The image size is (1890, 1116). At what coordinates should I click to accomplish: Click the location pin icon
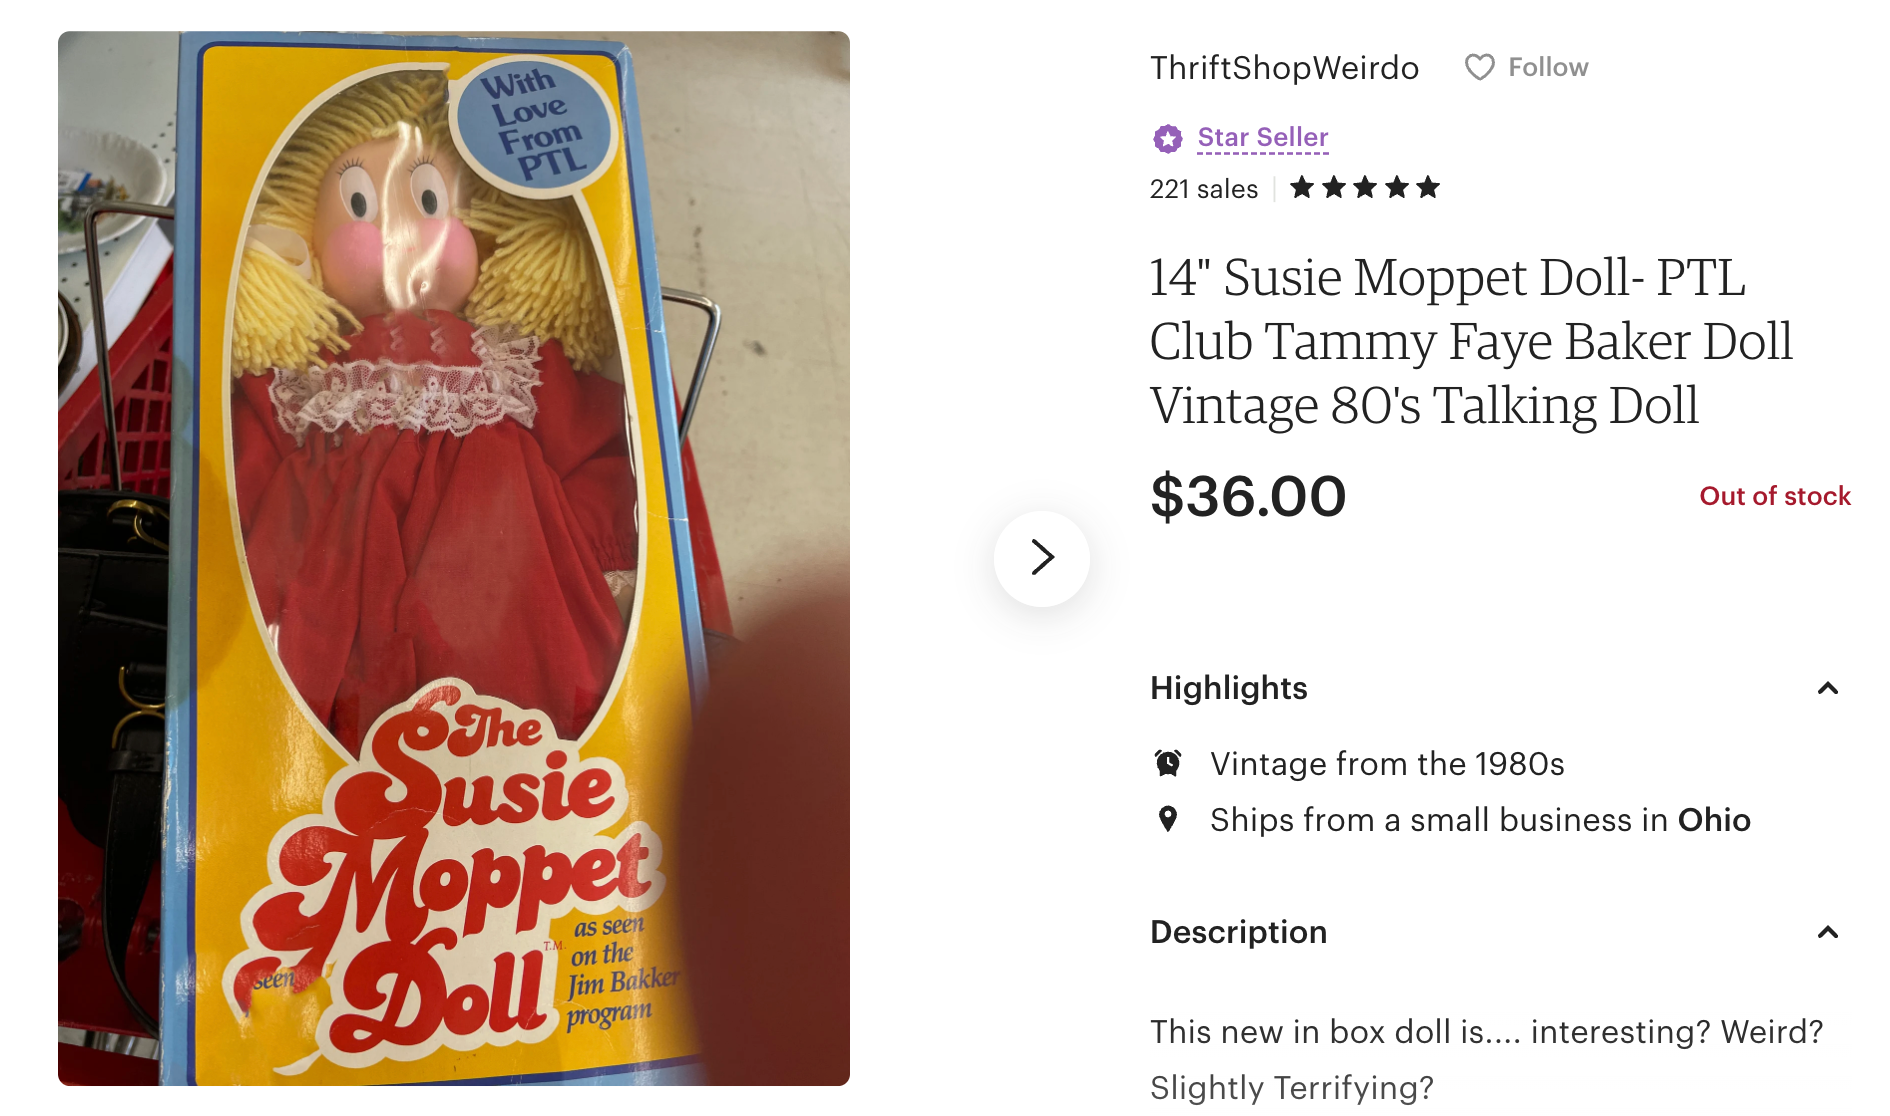pyautogui.click(x=1167, y=819)
